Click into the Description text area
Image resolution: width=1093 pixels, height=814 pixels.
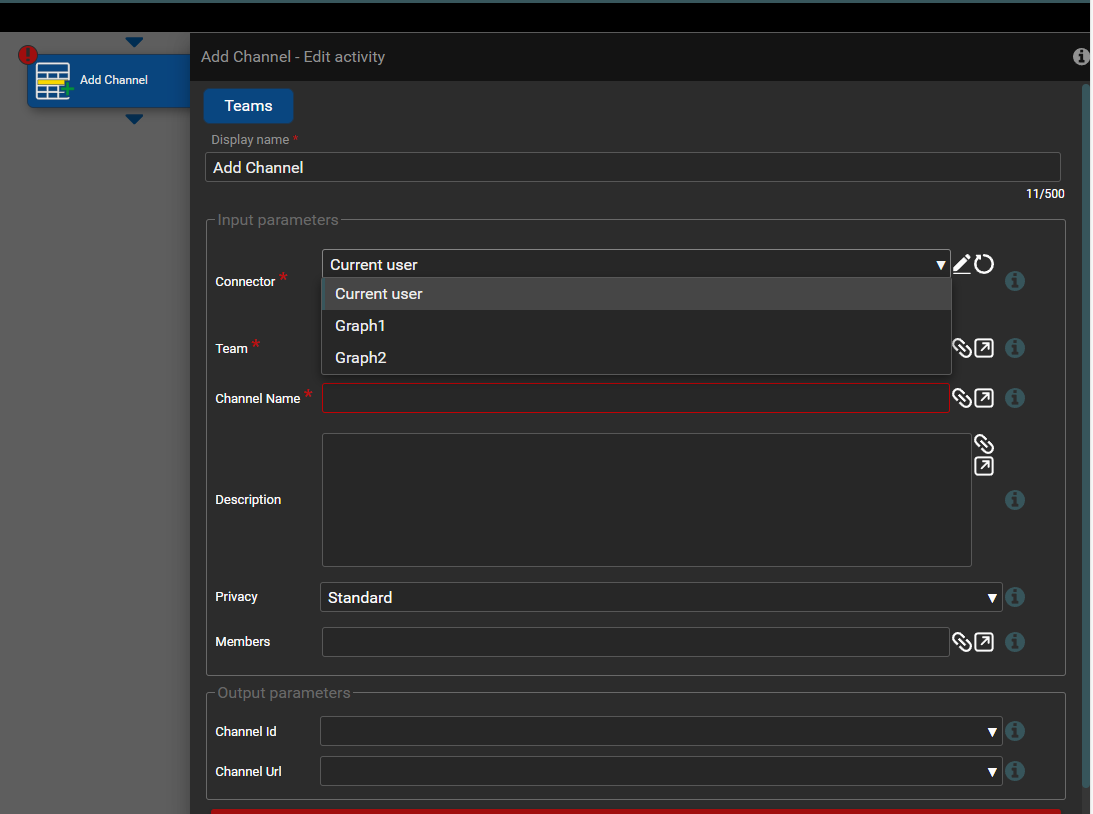(x=646, y=500)
